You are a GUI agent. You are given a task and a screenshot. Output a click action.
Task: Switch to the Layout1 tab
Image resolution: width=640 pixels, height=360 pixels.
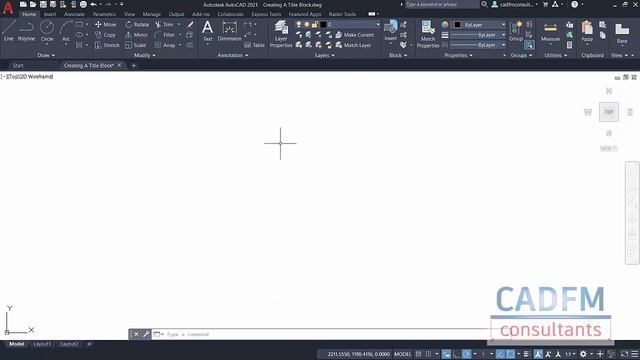tap(42, 344)
